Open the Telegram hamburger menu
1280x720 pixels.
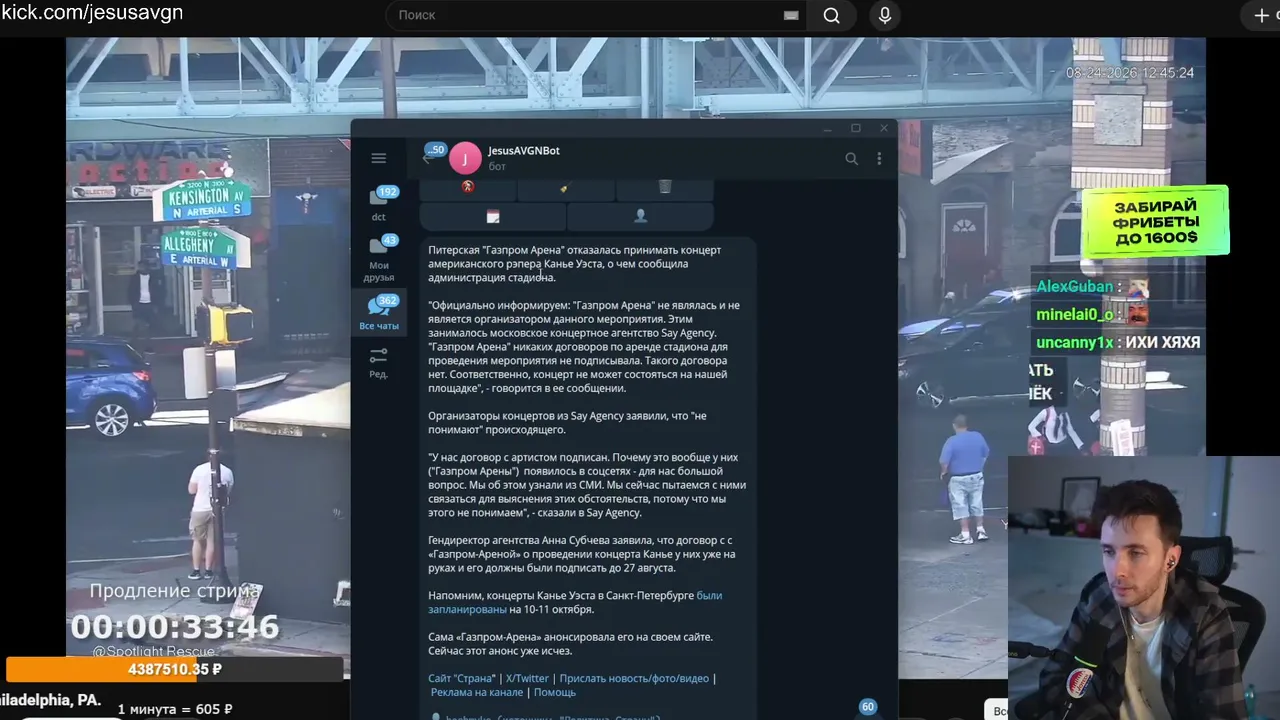[378, 158]
